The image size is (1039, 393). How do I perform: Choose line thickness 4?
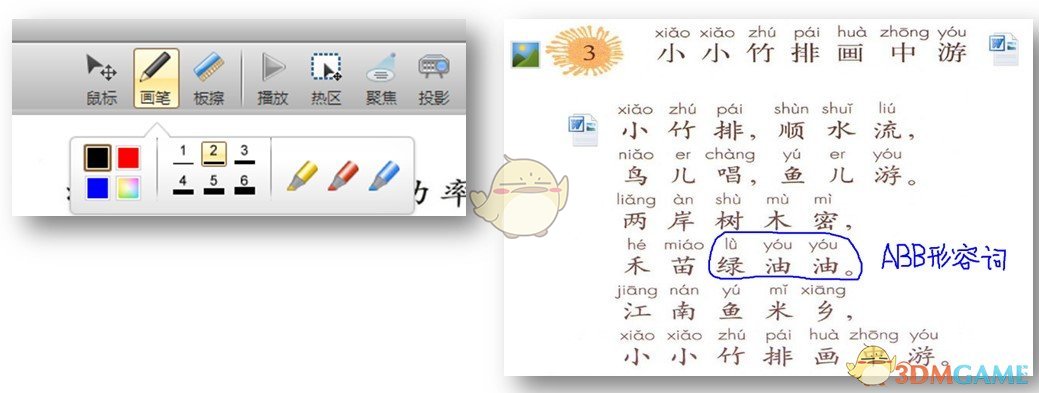point(183,184)
